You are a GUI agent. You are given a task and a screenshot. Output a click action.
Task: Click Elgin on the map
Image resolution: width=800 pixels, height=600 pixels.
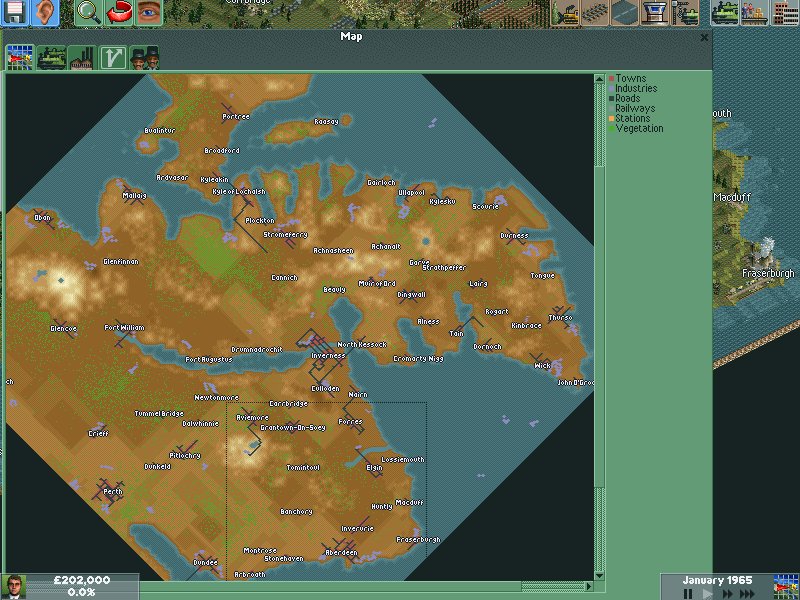pyautogui.click(x=374, y=468)
